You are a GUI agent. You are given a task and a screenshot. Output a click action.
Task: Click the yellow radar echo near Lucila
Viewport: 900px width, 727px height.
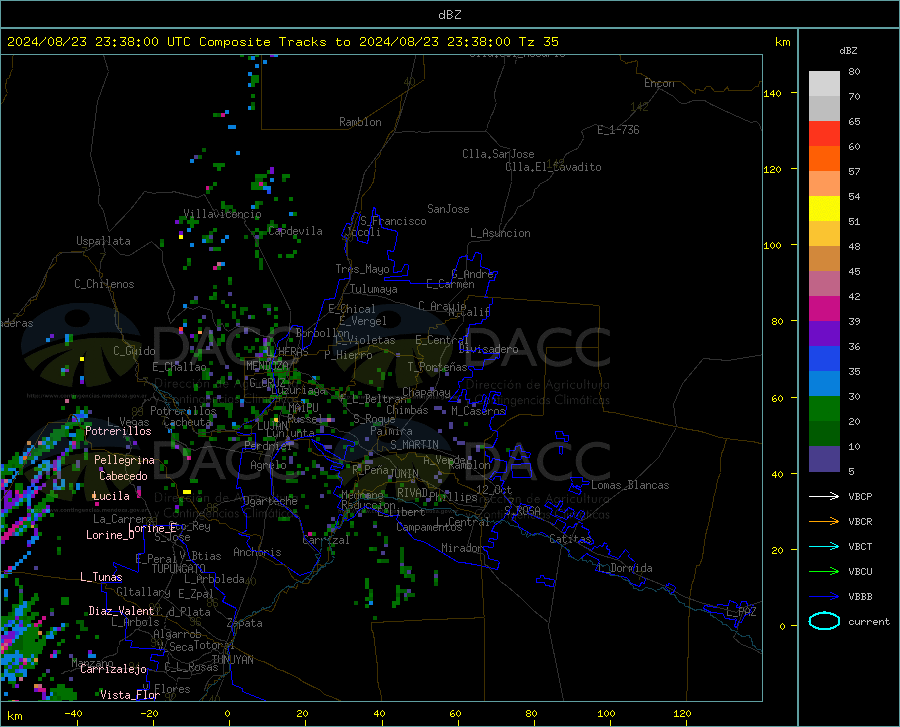187,492
